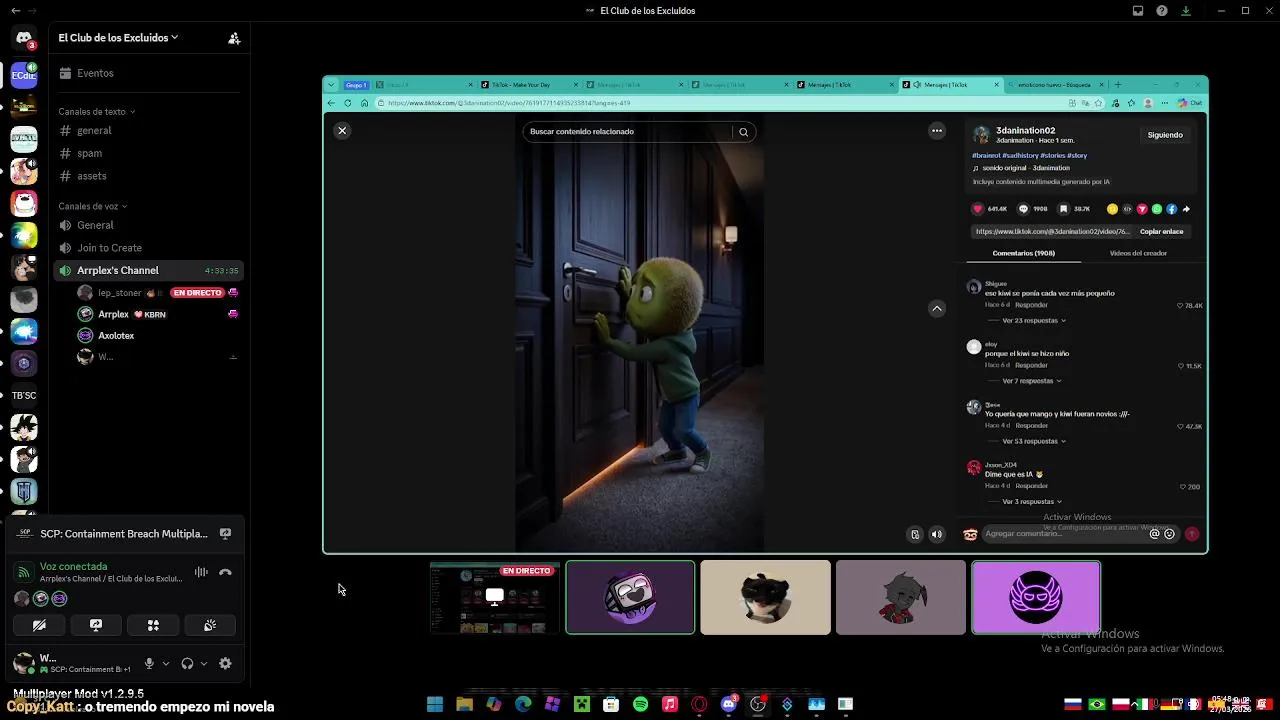
Task: Click Copiar enlace button
Action: (1161, 232)
